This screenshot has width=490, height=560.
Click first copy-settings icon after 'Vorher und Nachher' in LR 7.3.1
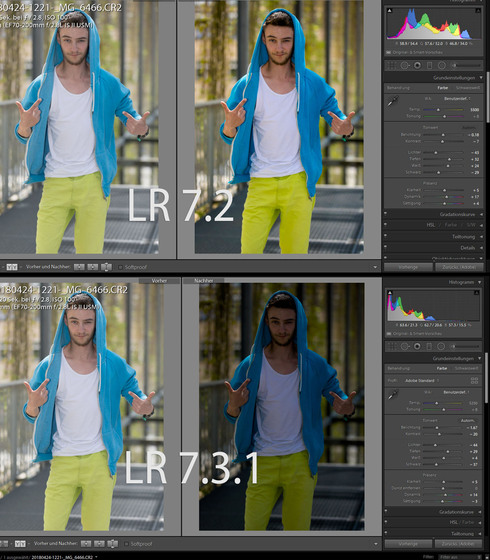(x=86, y=544)
